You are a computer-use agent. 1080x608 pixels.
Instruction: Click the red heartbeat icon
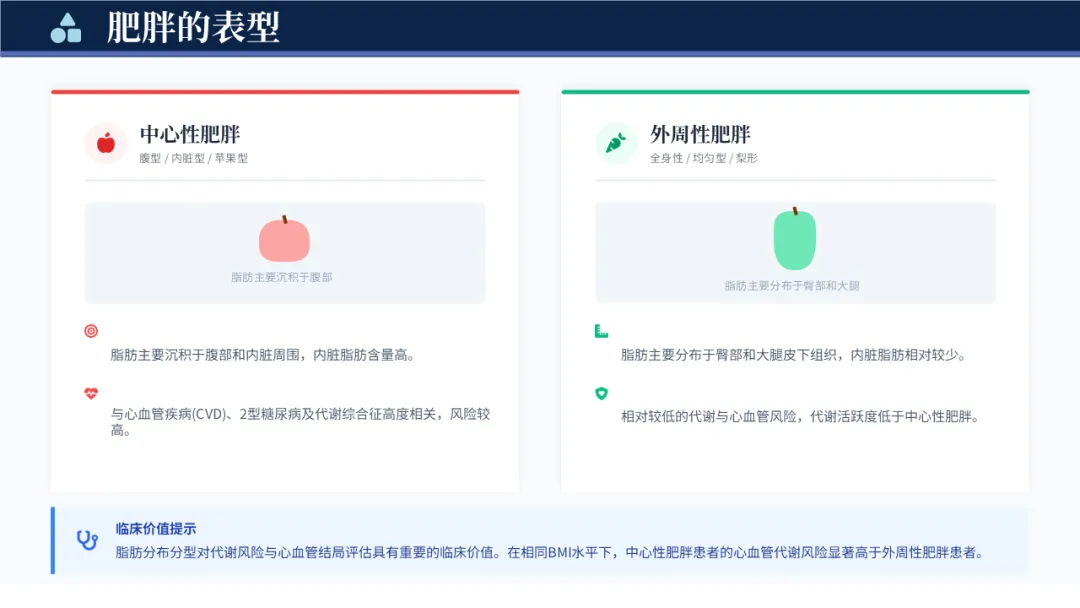[91, 393]
